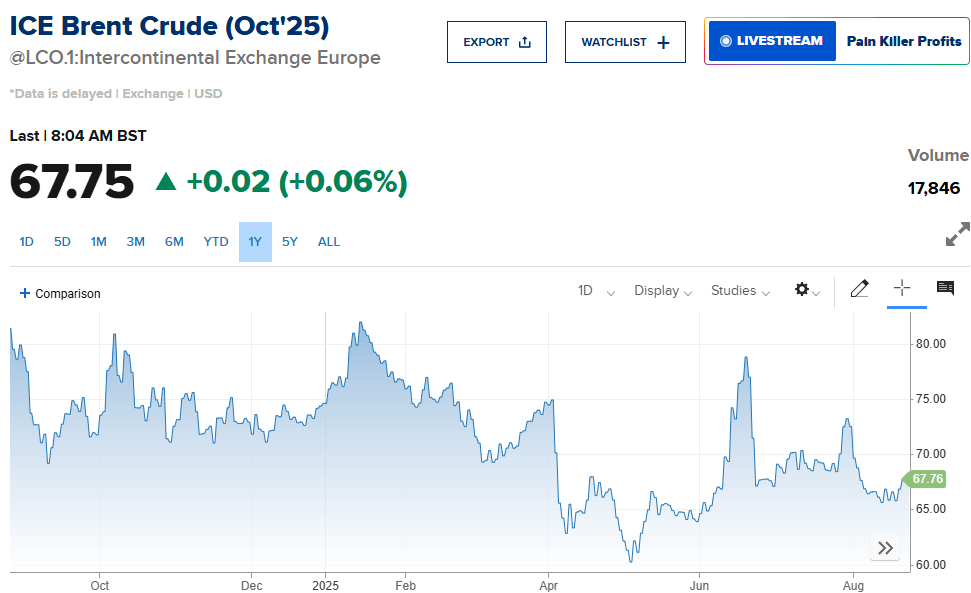Screen dimensions: 971x593
Task: Open the Display dropdown
Action: pos(663,291)
